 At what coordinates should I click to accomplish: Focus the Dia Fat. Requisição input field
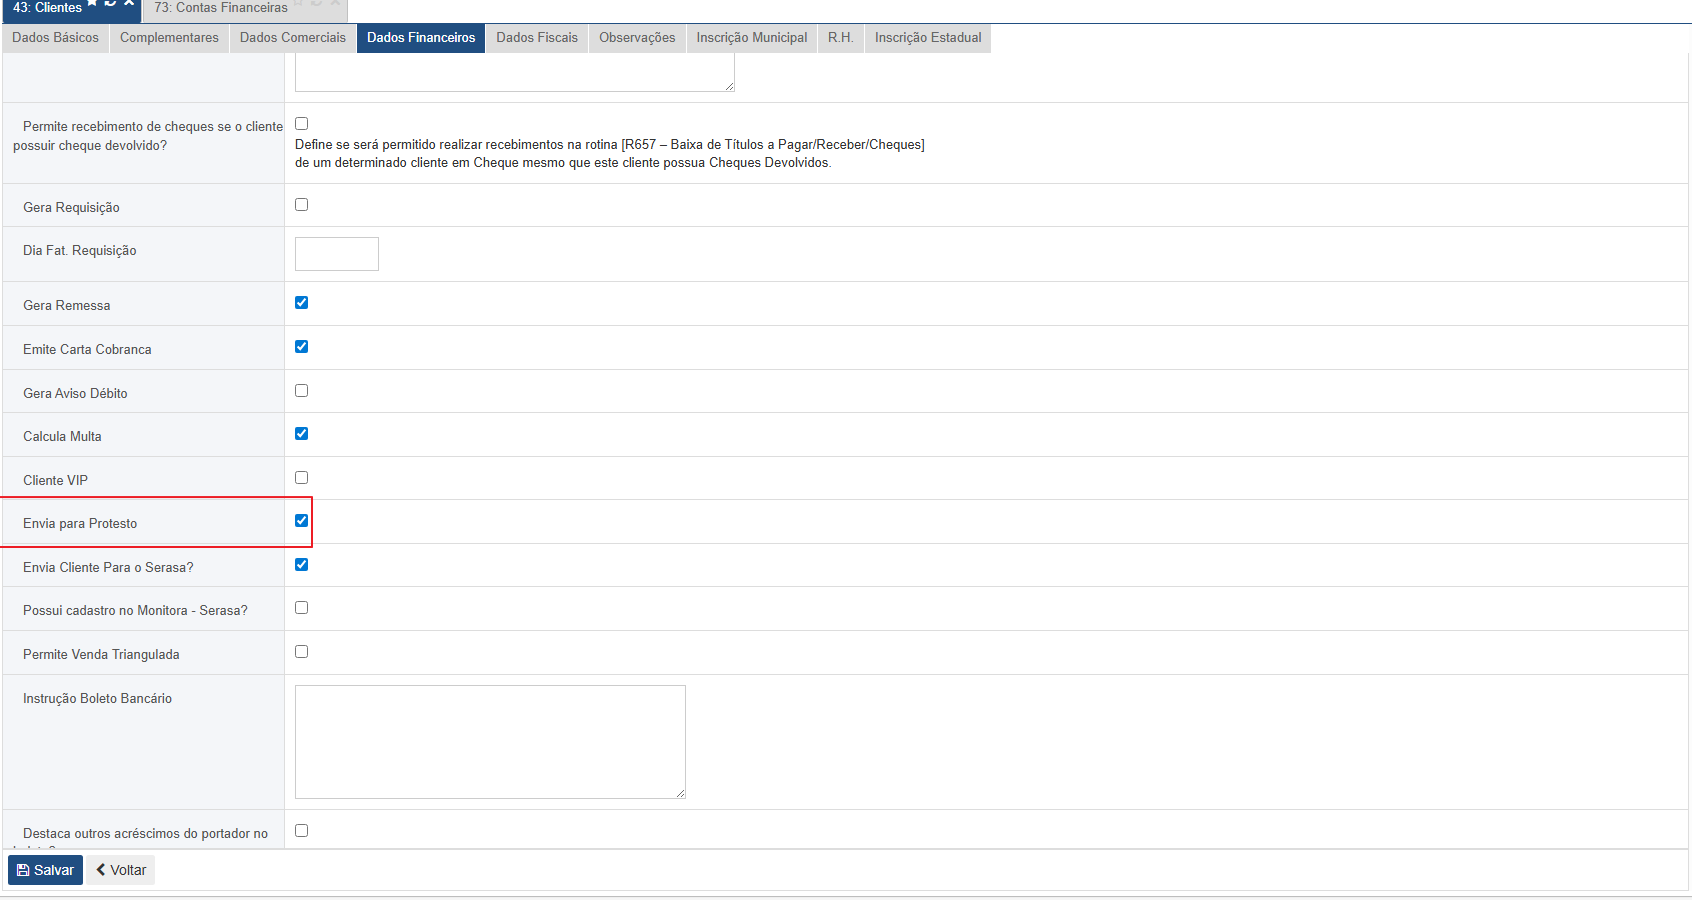pos(337,254)
